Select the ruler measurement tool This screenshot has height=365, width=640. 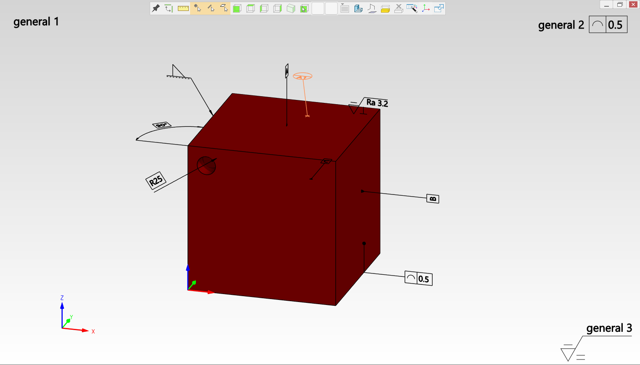[x=183, y=8]
